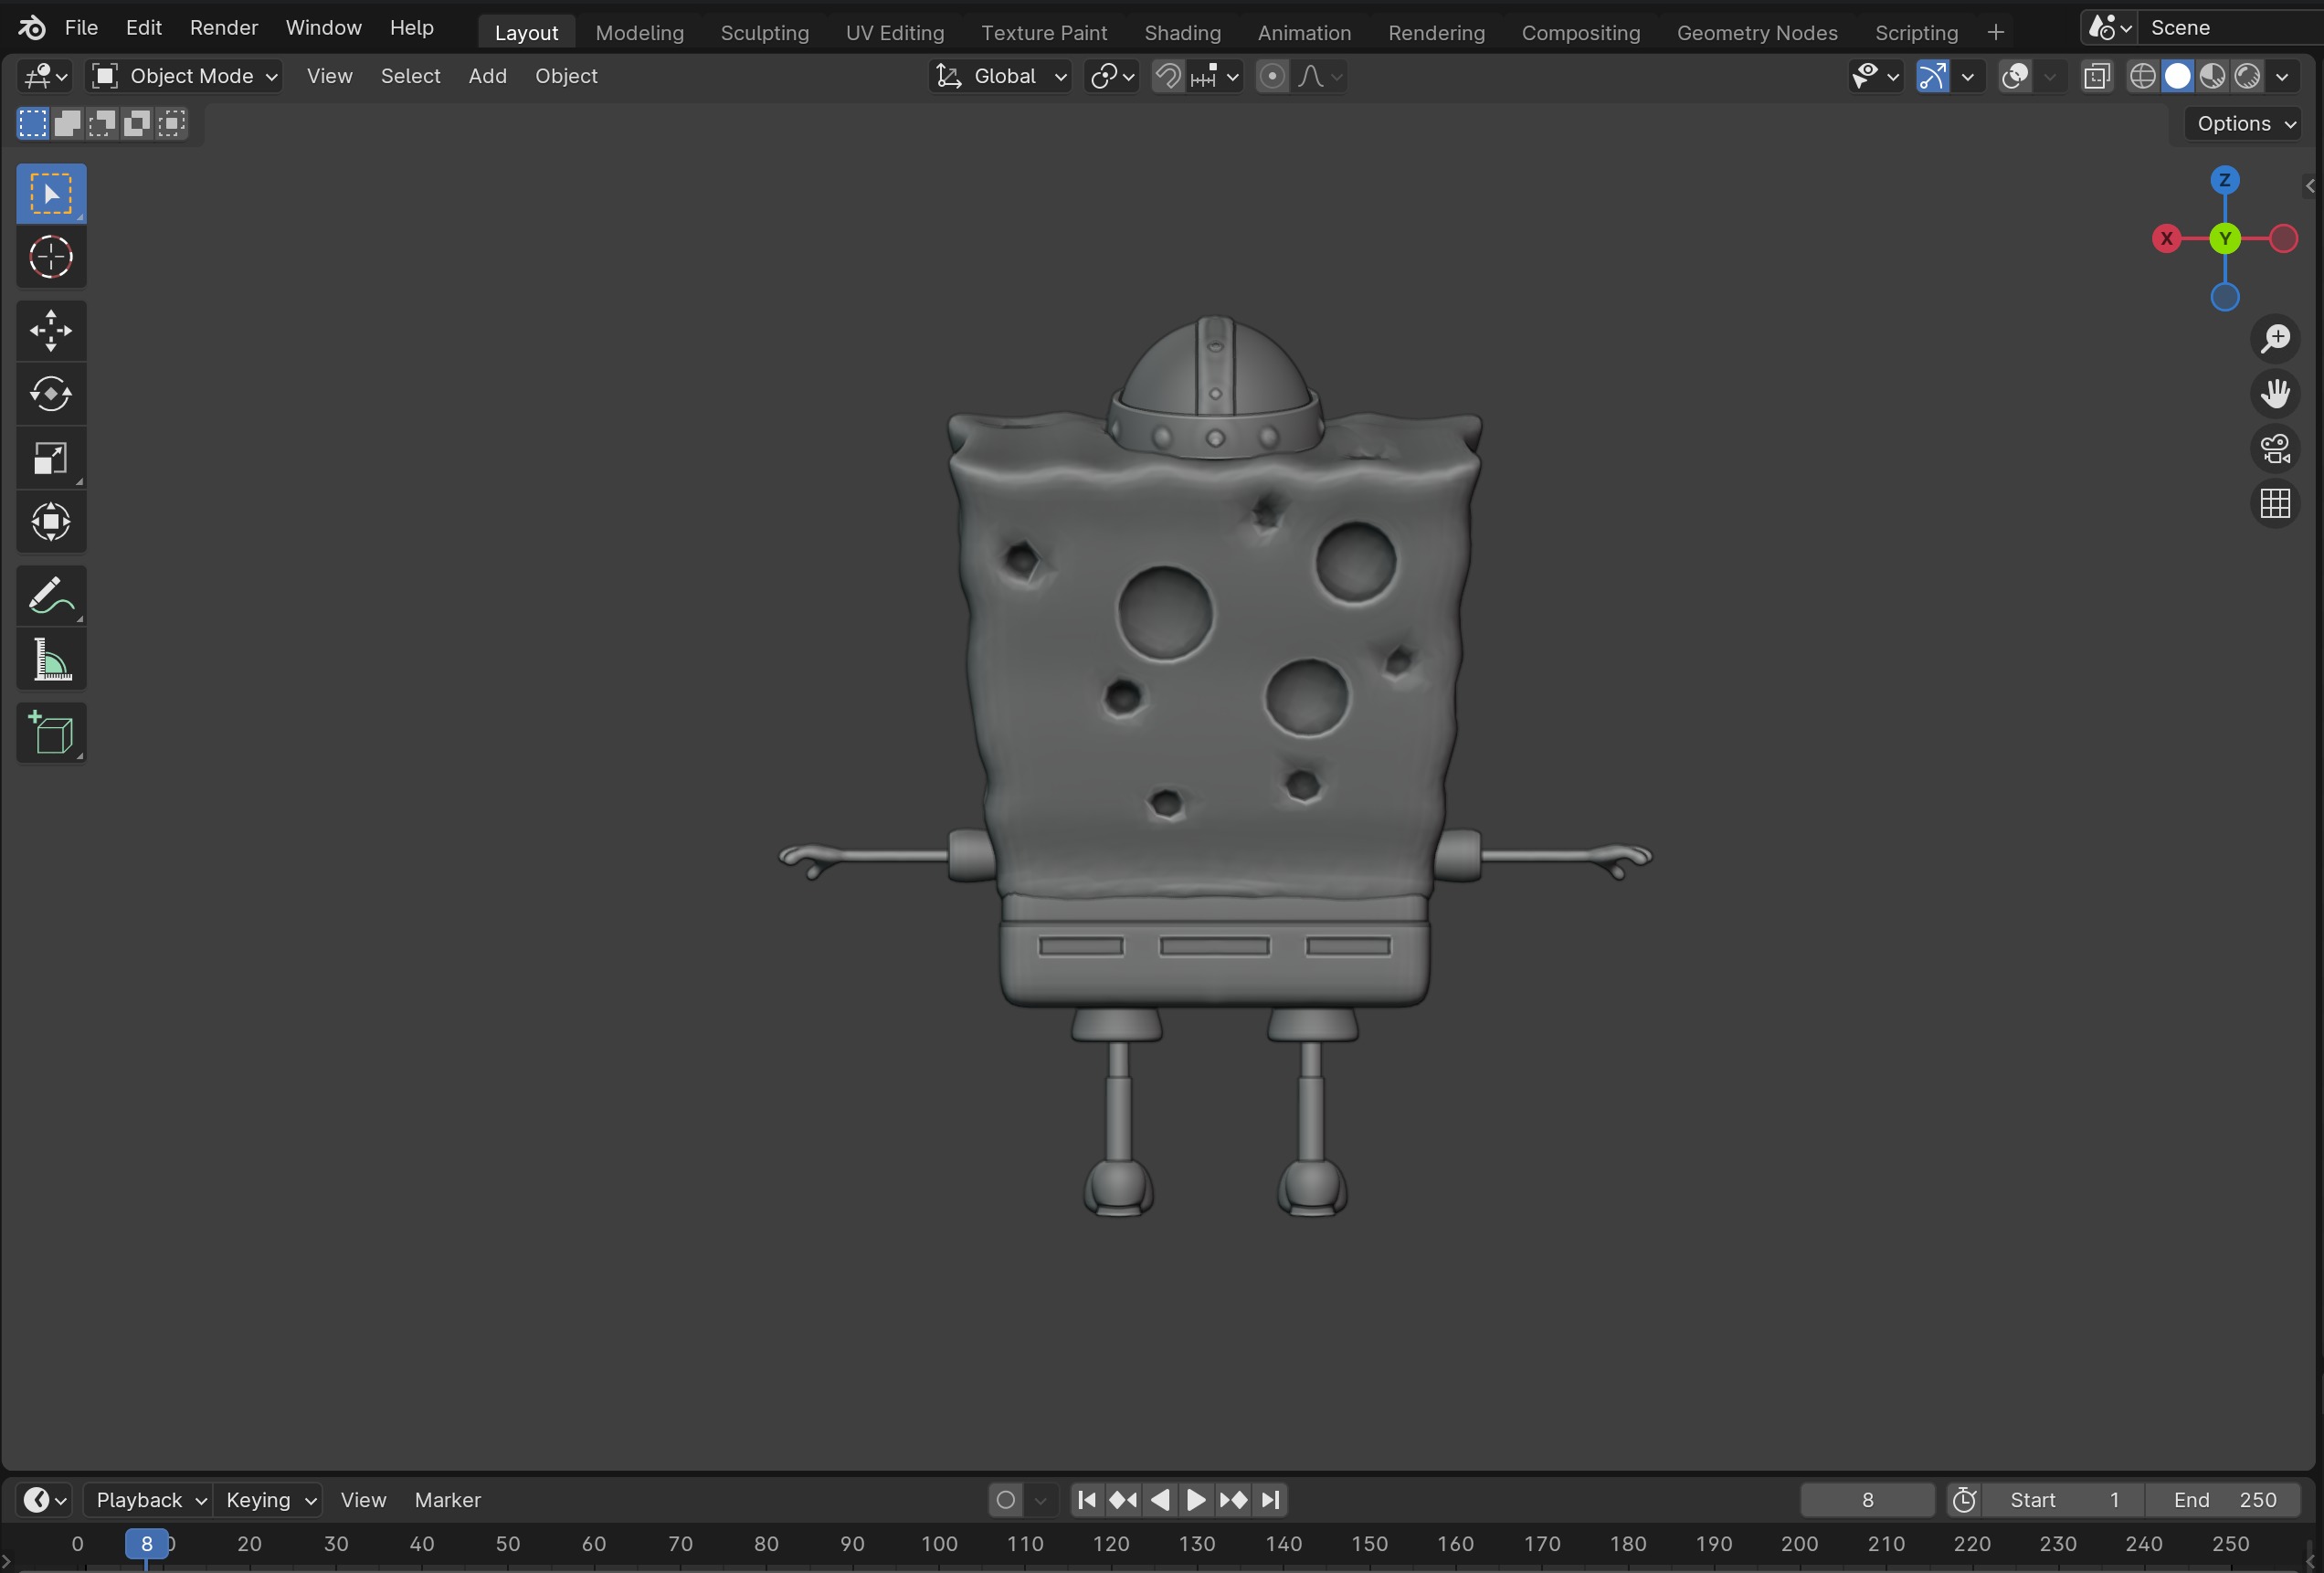Open the Edit menu

143,28
